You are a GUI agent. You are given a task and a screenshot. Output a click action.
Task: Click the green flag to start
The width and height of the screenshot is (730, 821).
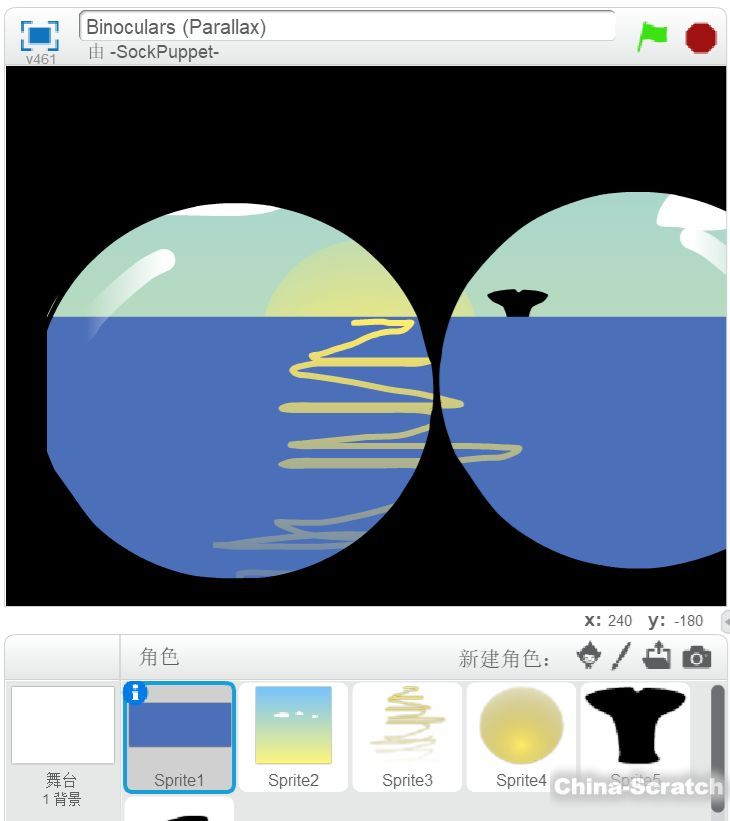point(652,37)
